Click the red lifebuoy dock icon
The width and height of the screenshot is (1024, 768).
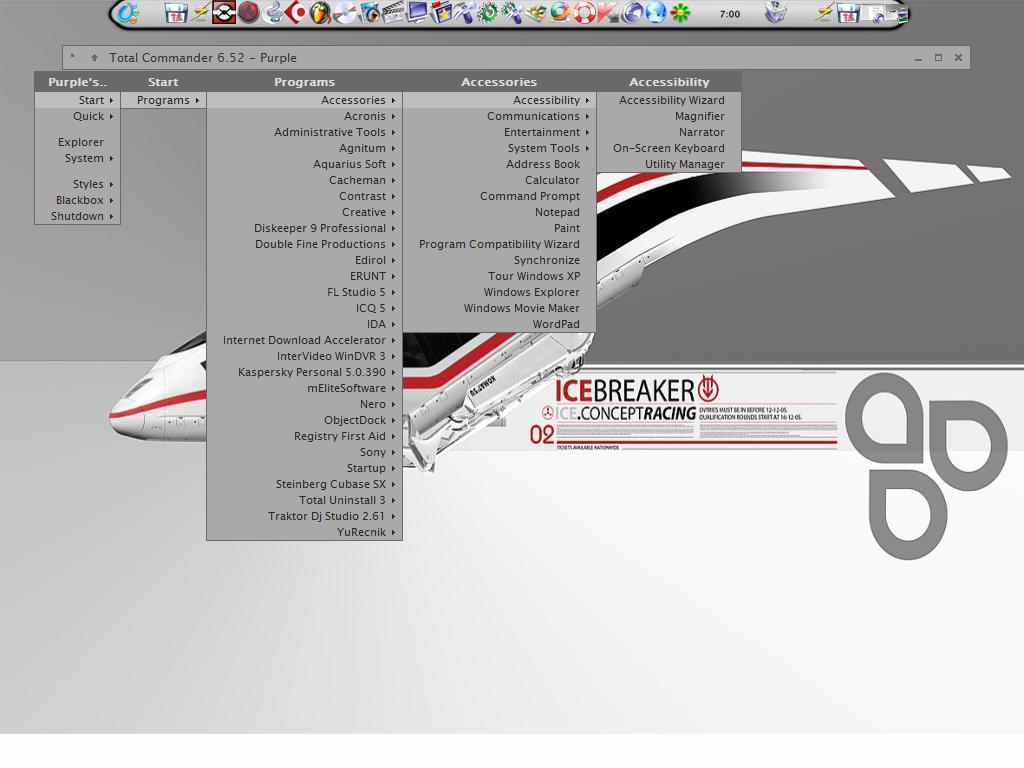tap(584, 13)
